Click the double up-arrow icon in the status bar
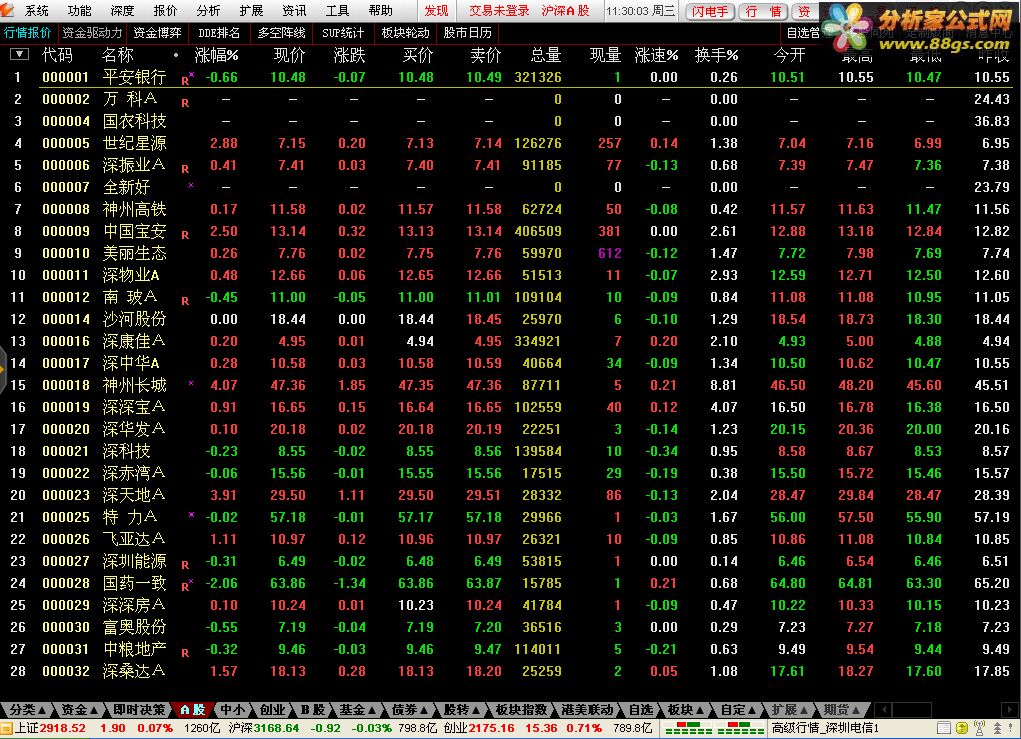Viewport: 1021px width, 739px height. point(997,728)
